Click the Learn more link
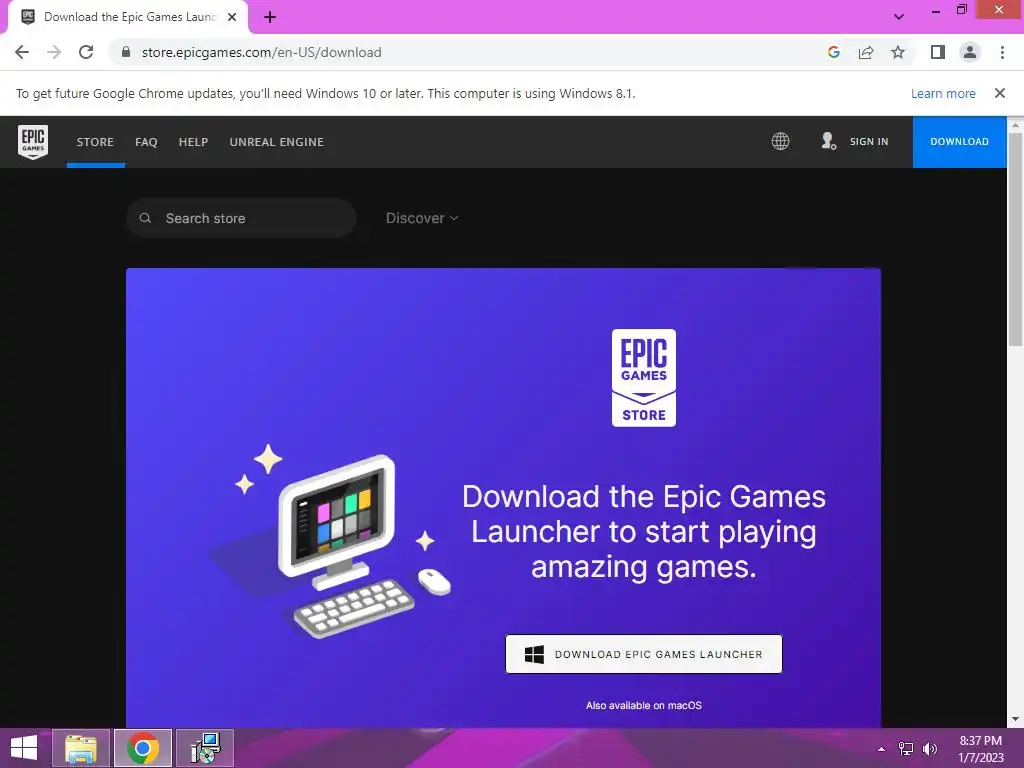Viewport: 1024px width, 768px height. click(943, 93)
